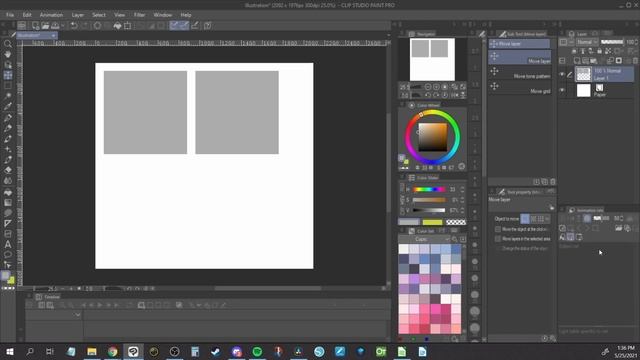Click the Create layer mask icon
Image resolution: width=640 pixels, height=360 pixels.
coord(619,61)
